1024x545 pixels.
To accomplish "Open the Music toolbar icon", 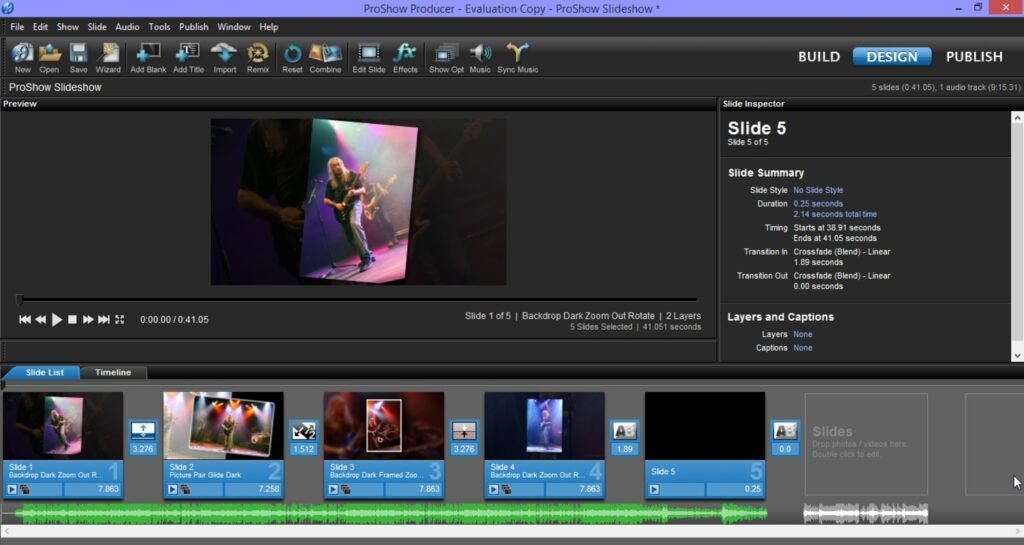I will tap(480, 57).
